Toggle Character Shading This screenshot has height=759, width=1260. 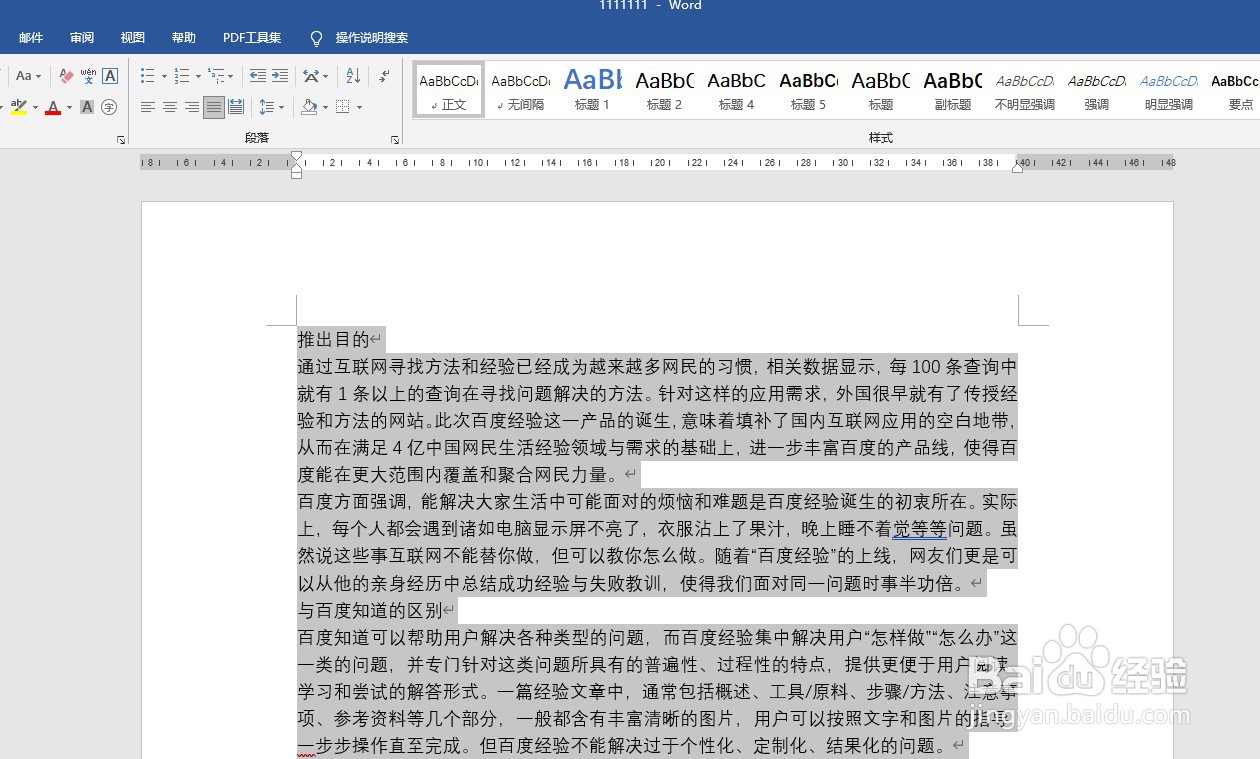[x=88, y=107]
